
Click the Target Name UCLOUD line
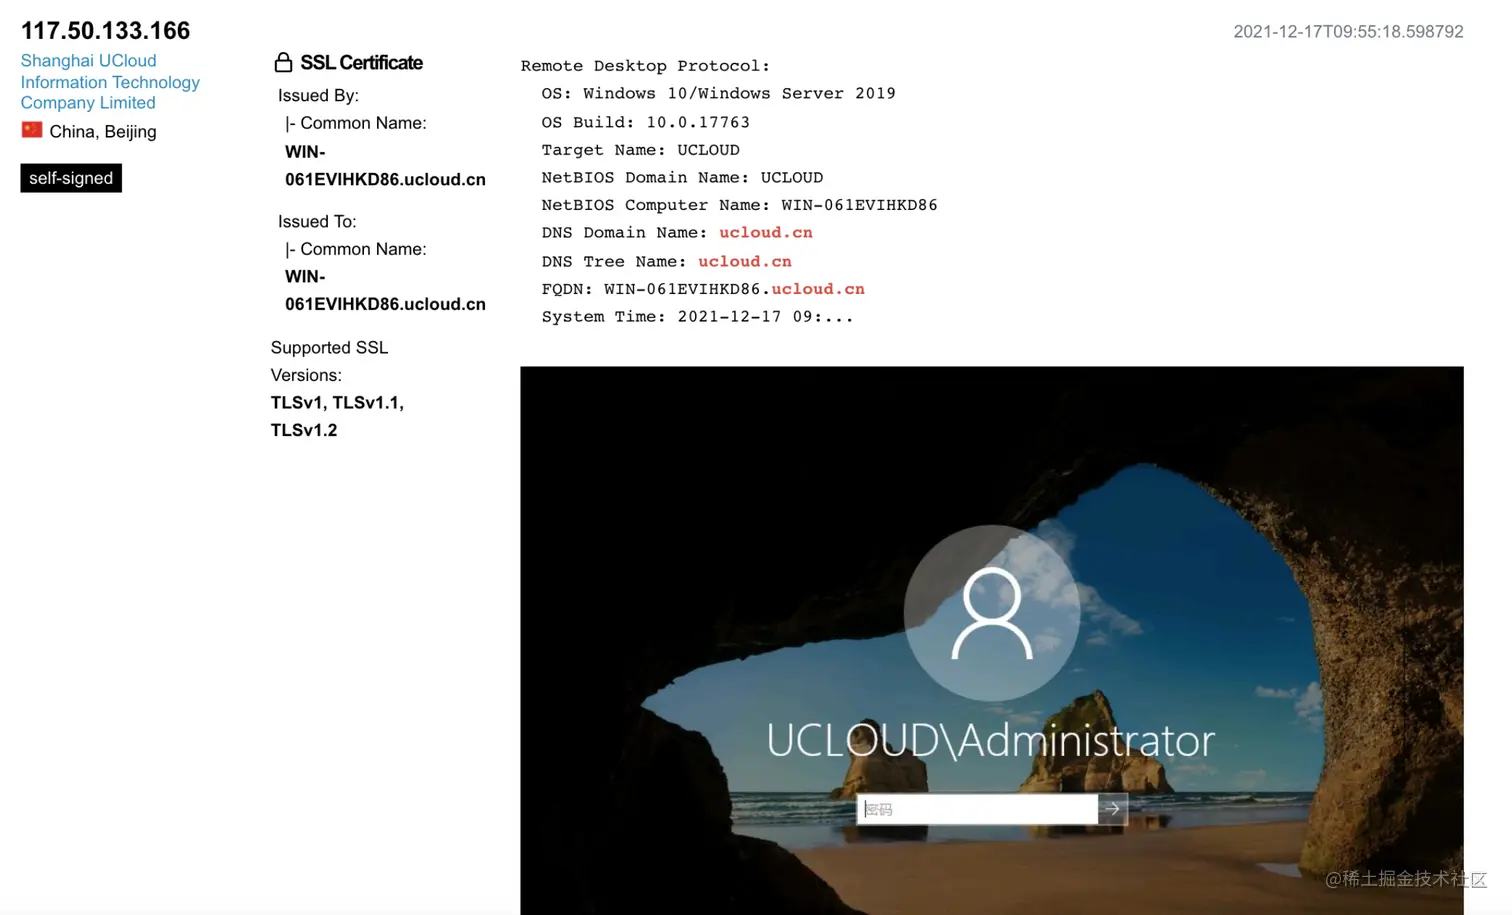(640, 150)
